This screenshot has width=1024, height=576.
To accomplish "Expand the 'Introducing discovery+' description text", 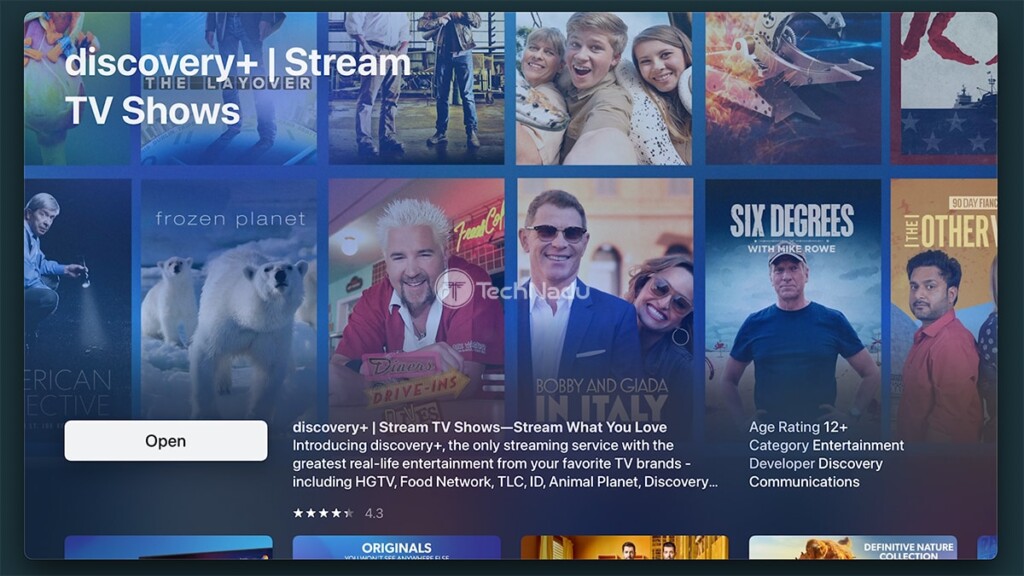I will (x=505, y=464).
